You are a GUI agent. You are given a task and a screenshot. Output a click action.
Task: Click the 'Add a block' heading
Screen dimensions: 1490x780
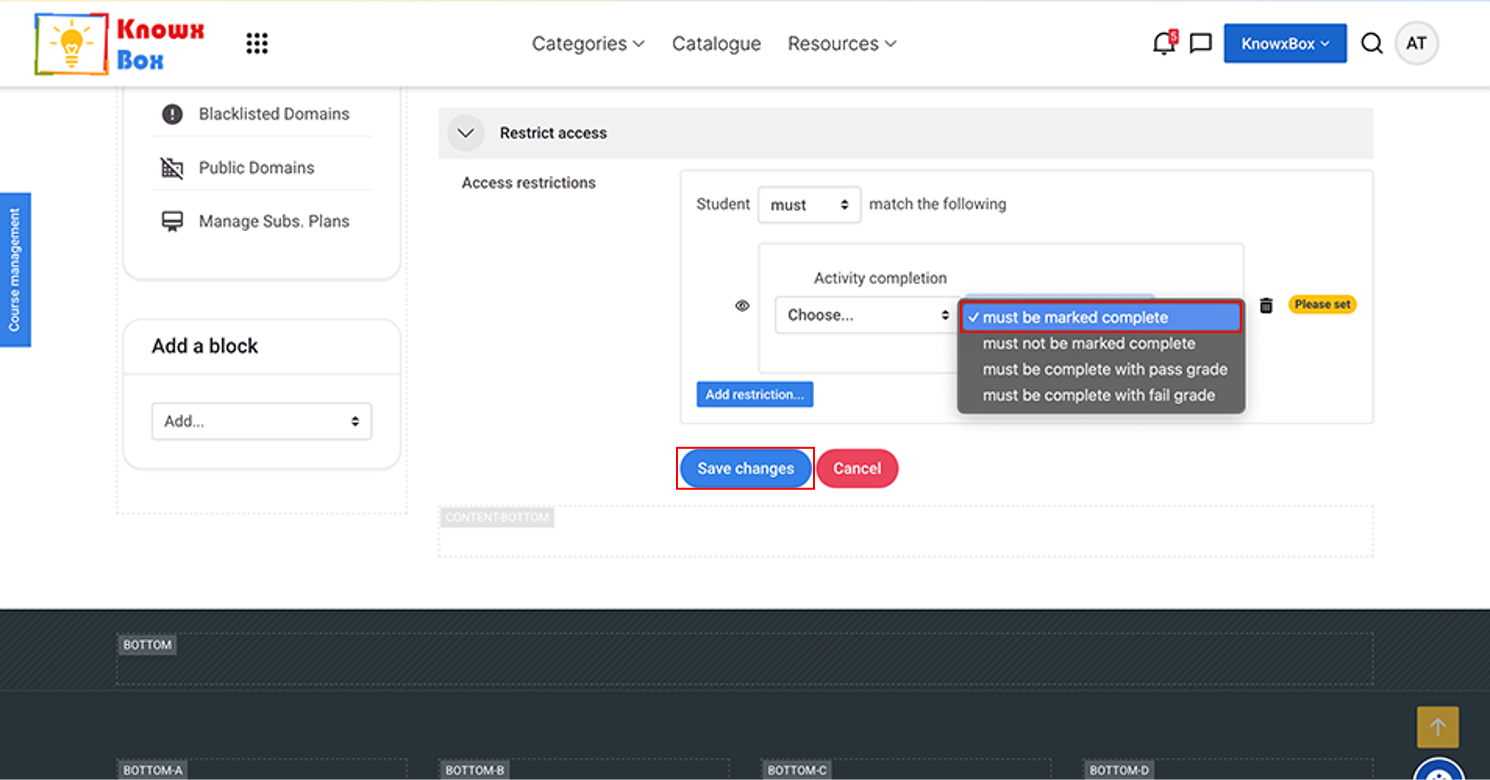pos(205,346)
